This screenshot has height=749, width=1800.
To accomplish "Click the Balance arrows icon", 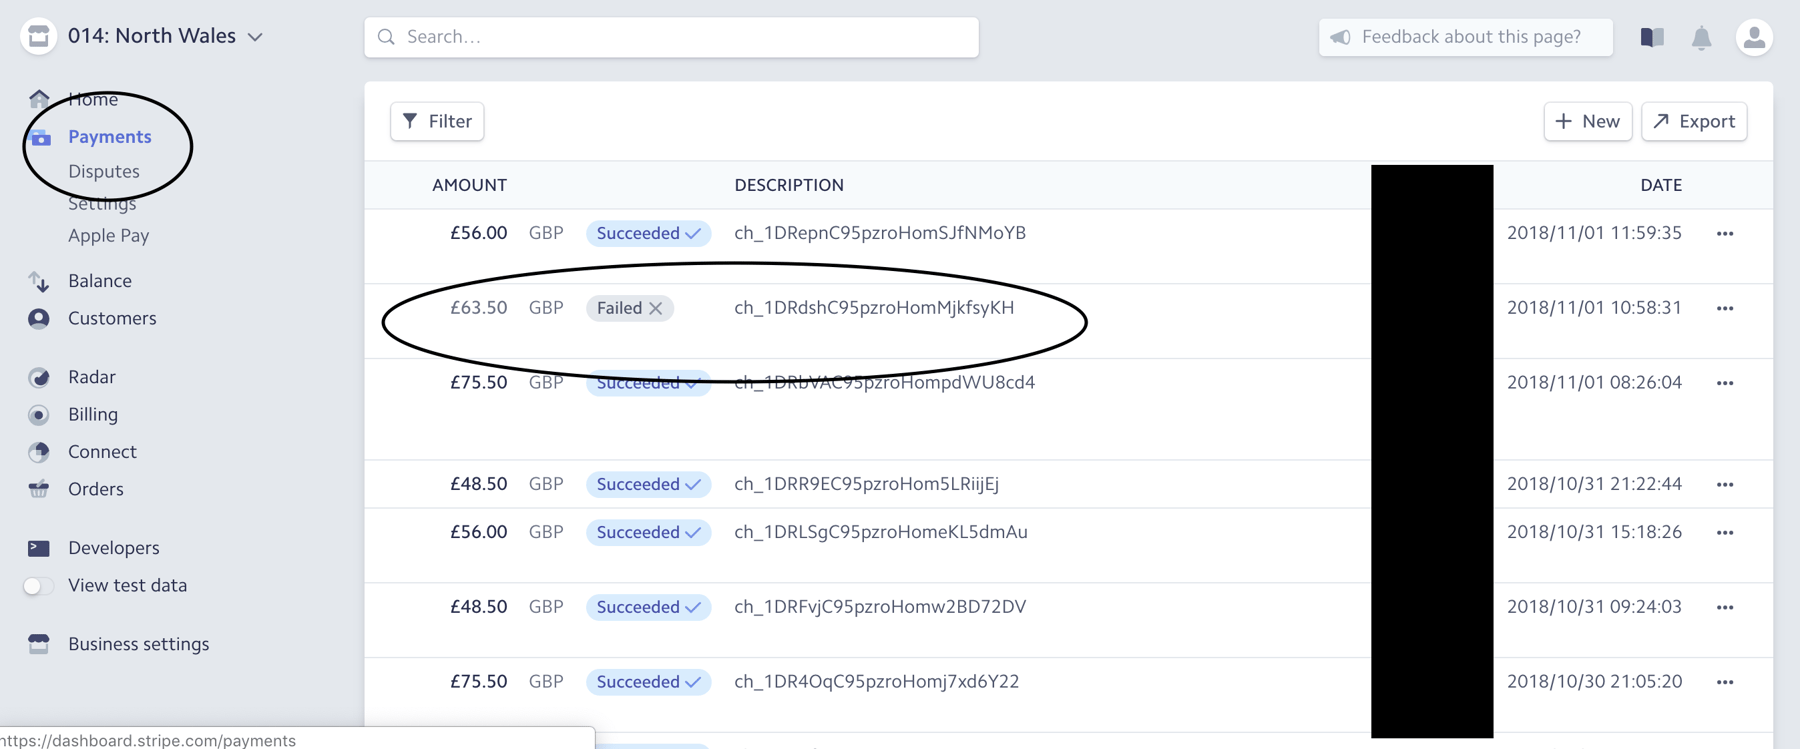I will [39, 281].
